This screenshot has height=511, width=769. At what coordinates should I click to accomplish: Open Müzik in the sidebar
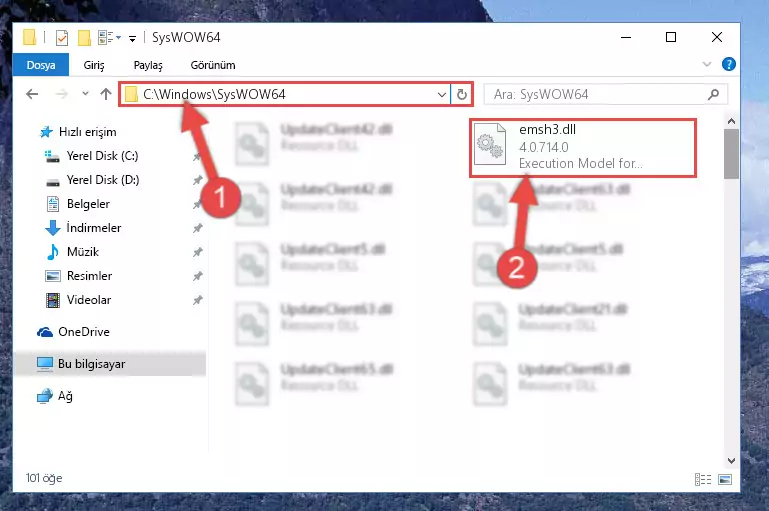(73, 252)
